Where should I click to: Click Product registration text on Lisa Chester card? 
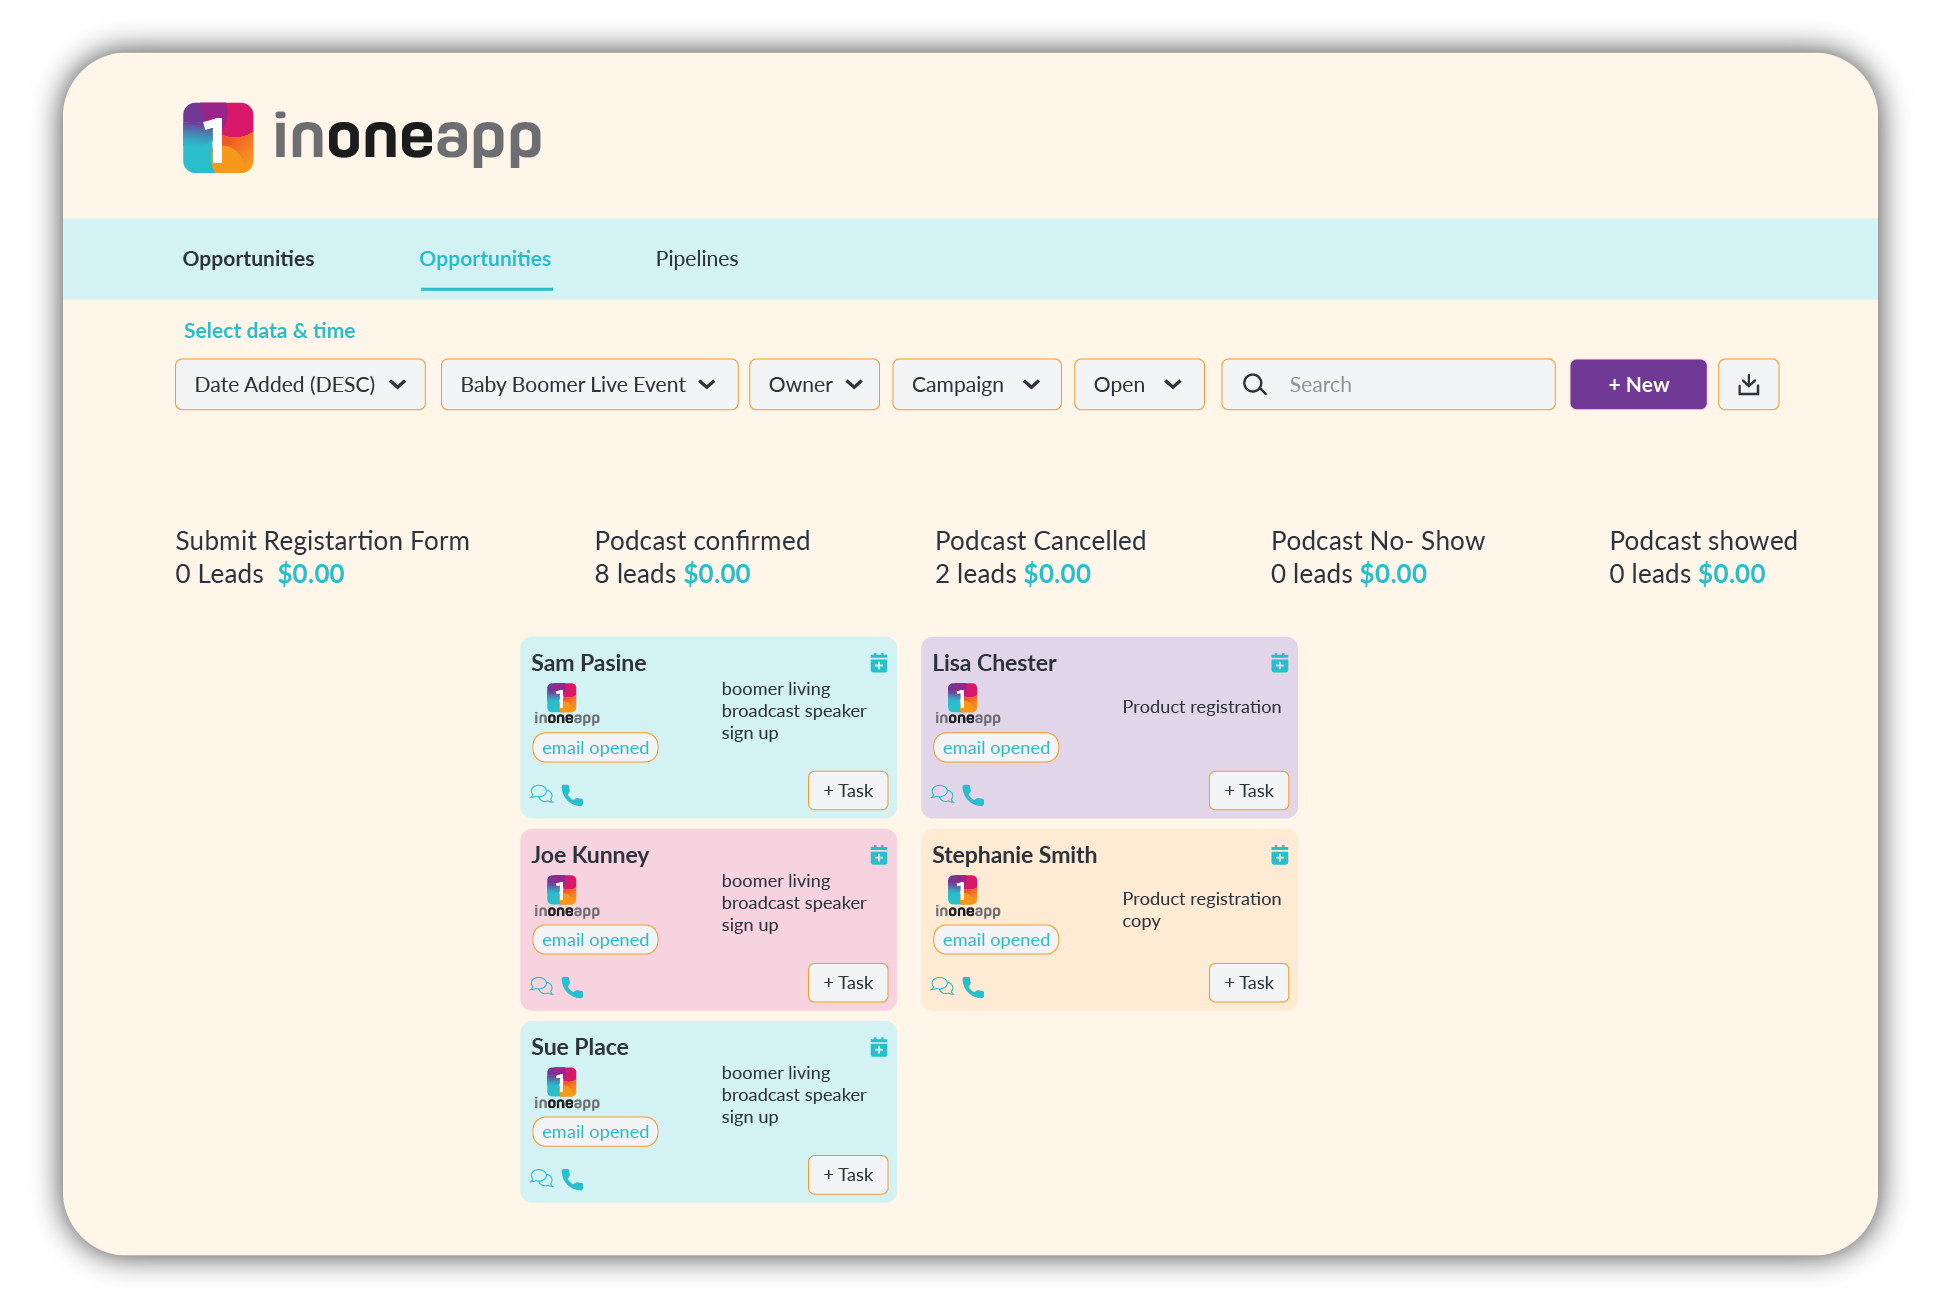(x=1201, y=707)
